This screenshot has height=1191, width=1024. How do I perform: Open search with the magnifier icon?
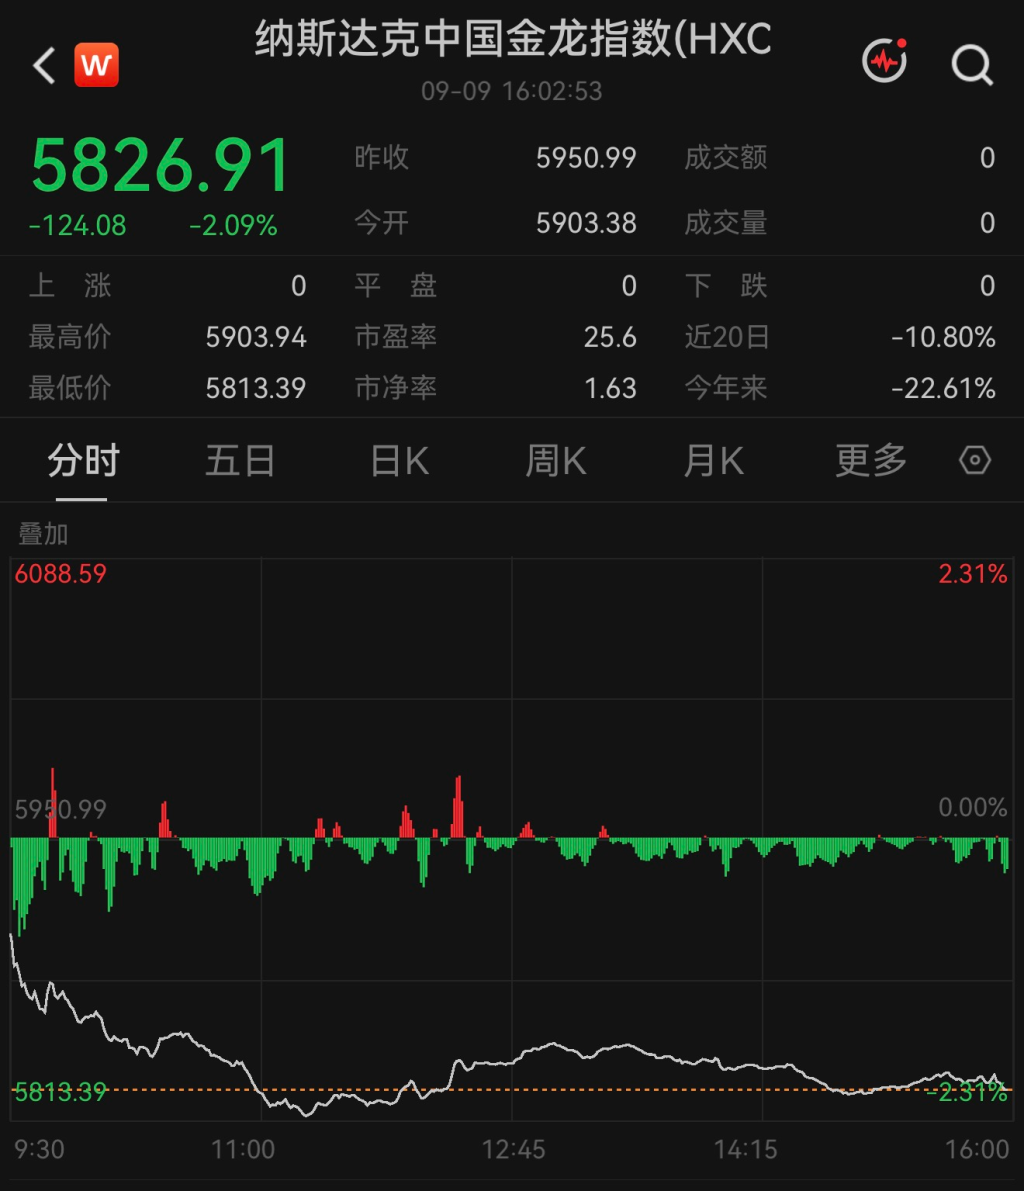(x=972, y=65)
